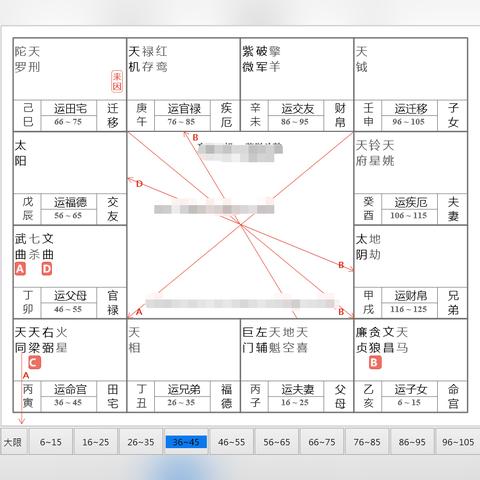Click the highlighted 36~45 decade tab
480x480 pixels.
tap(186, 442)
